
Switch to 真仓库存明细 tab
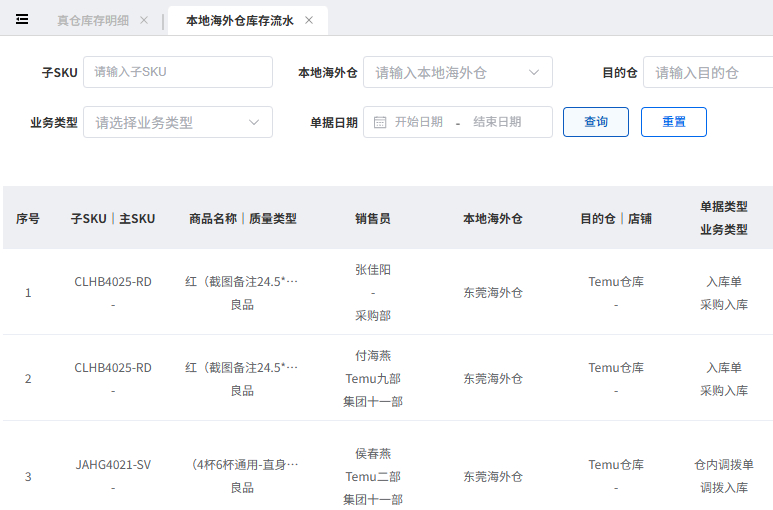(x=94, y=20)
